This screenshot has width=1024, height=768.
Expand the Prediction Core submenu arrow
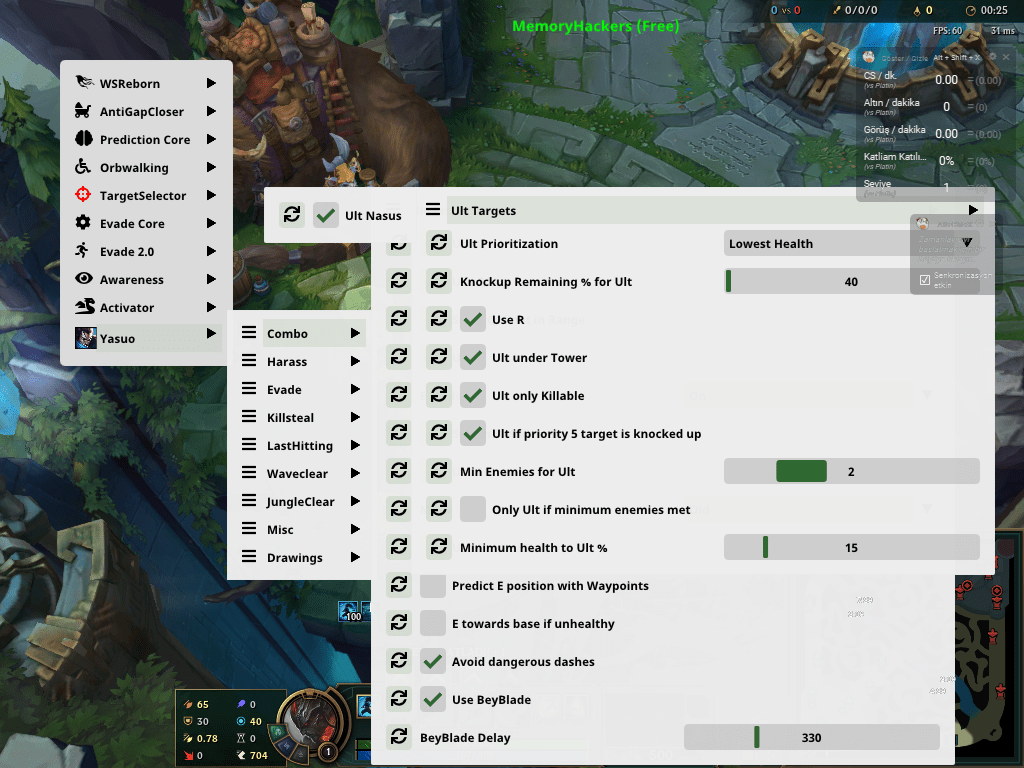211,139
